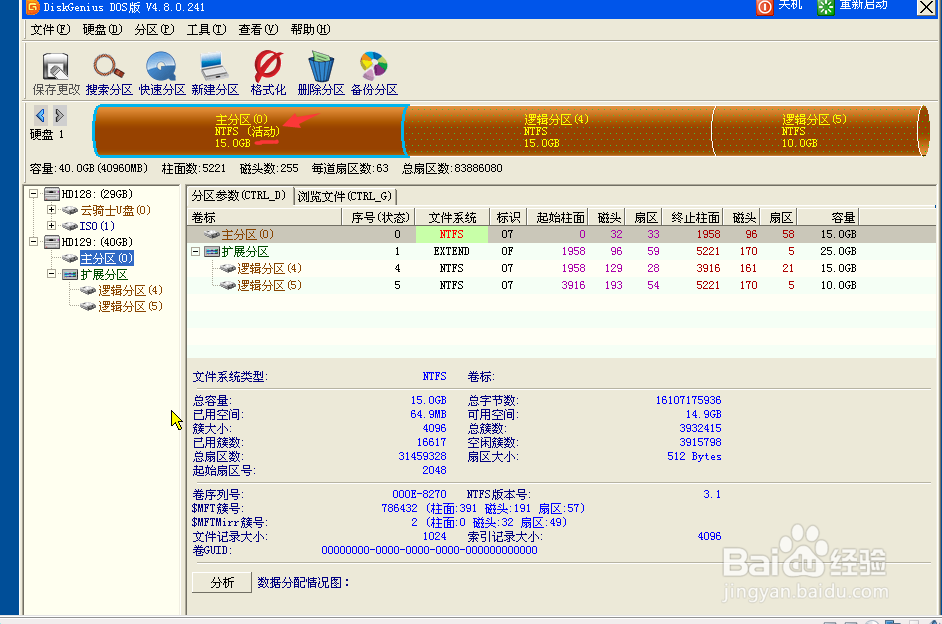This screenshot has width=942, height=624.
Task: Click the Shutdown (关机) power icon
Action: coord(765,7)
